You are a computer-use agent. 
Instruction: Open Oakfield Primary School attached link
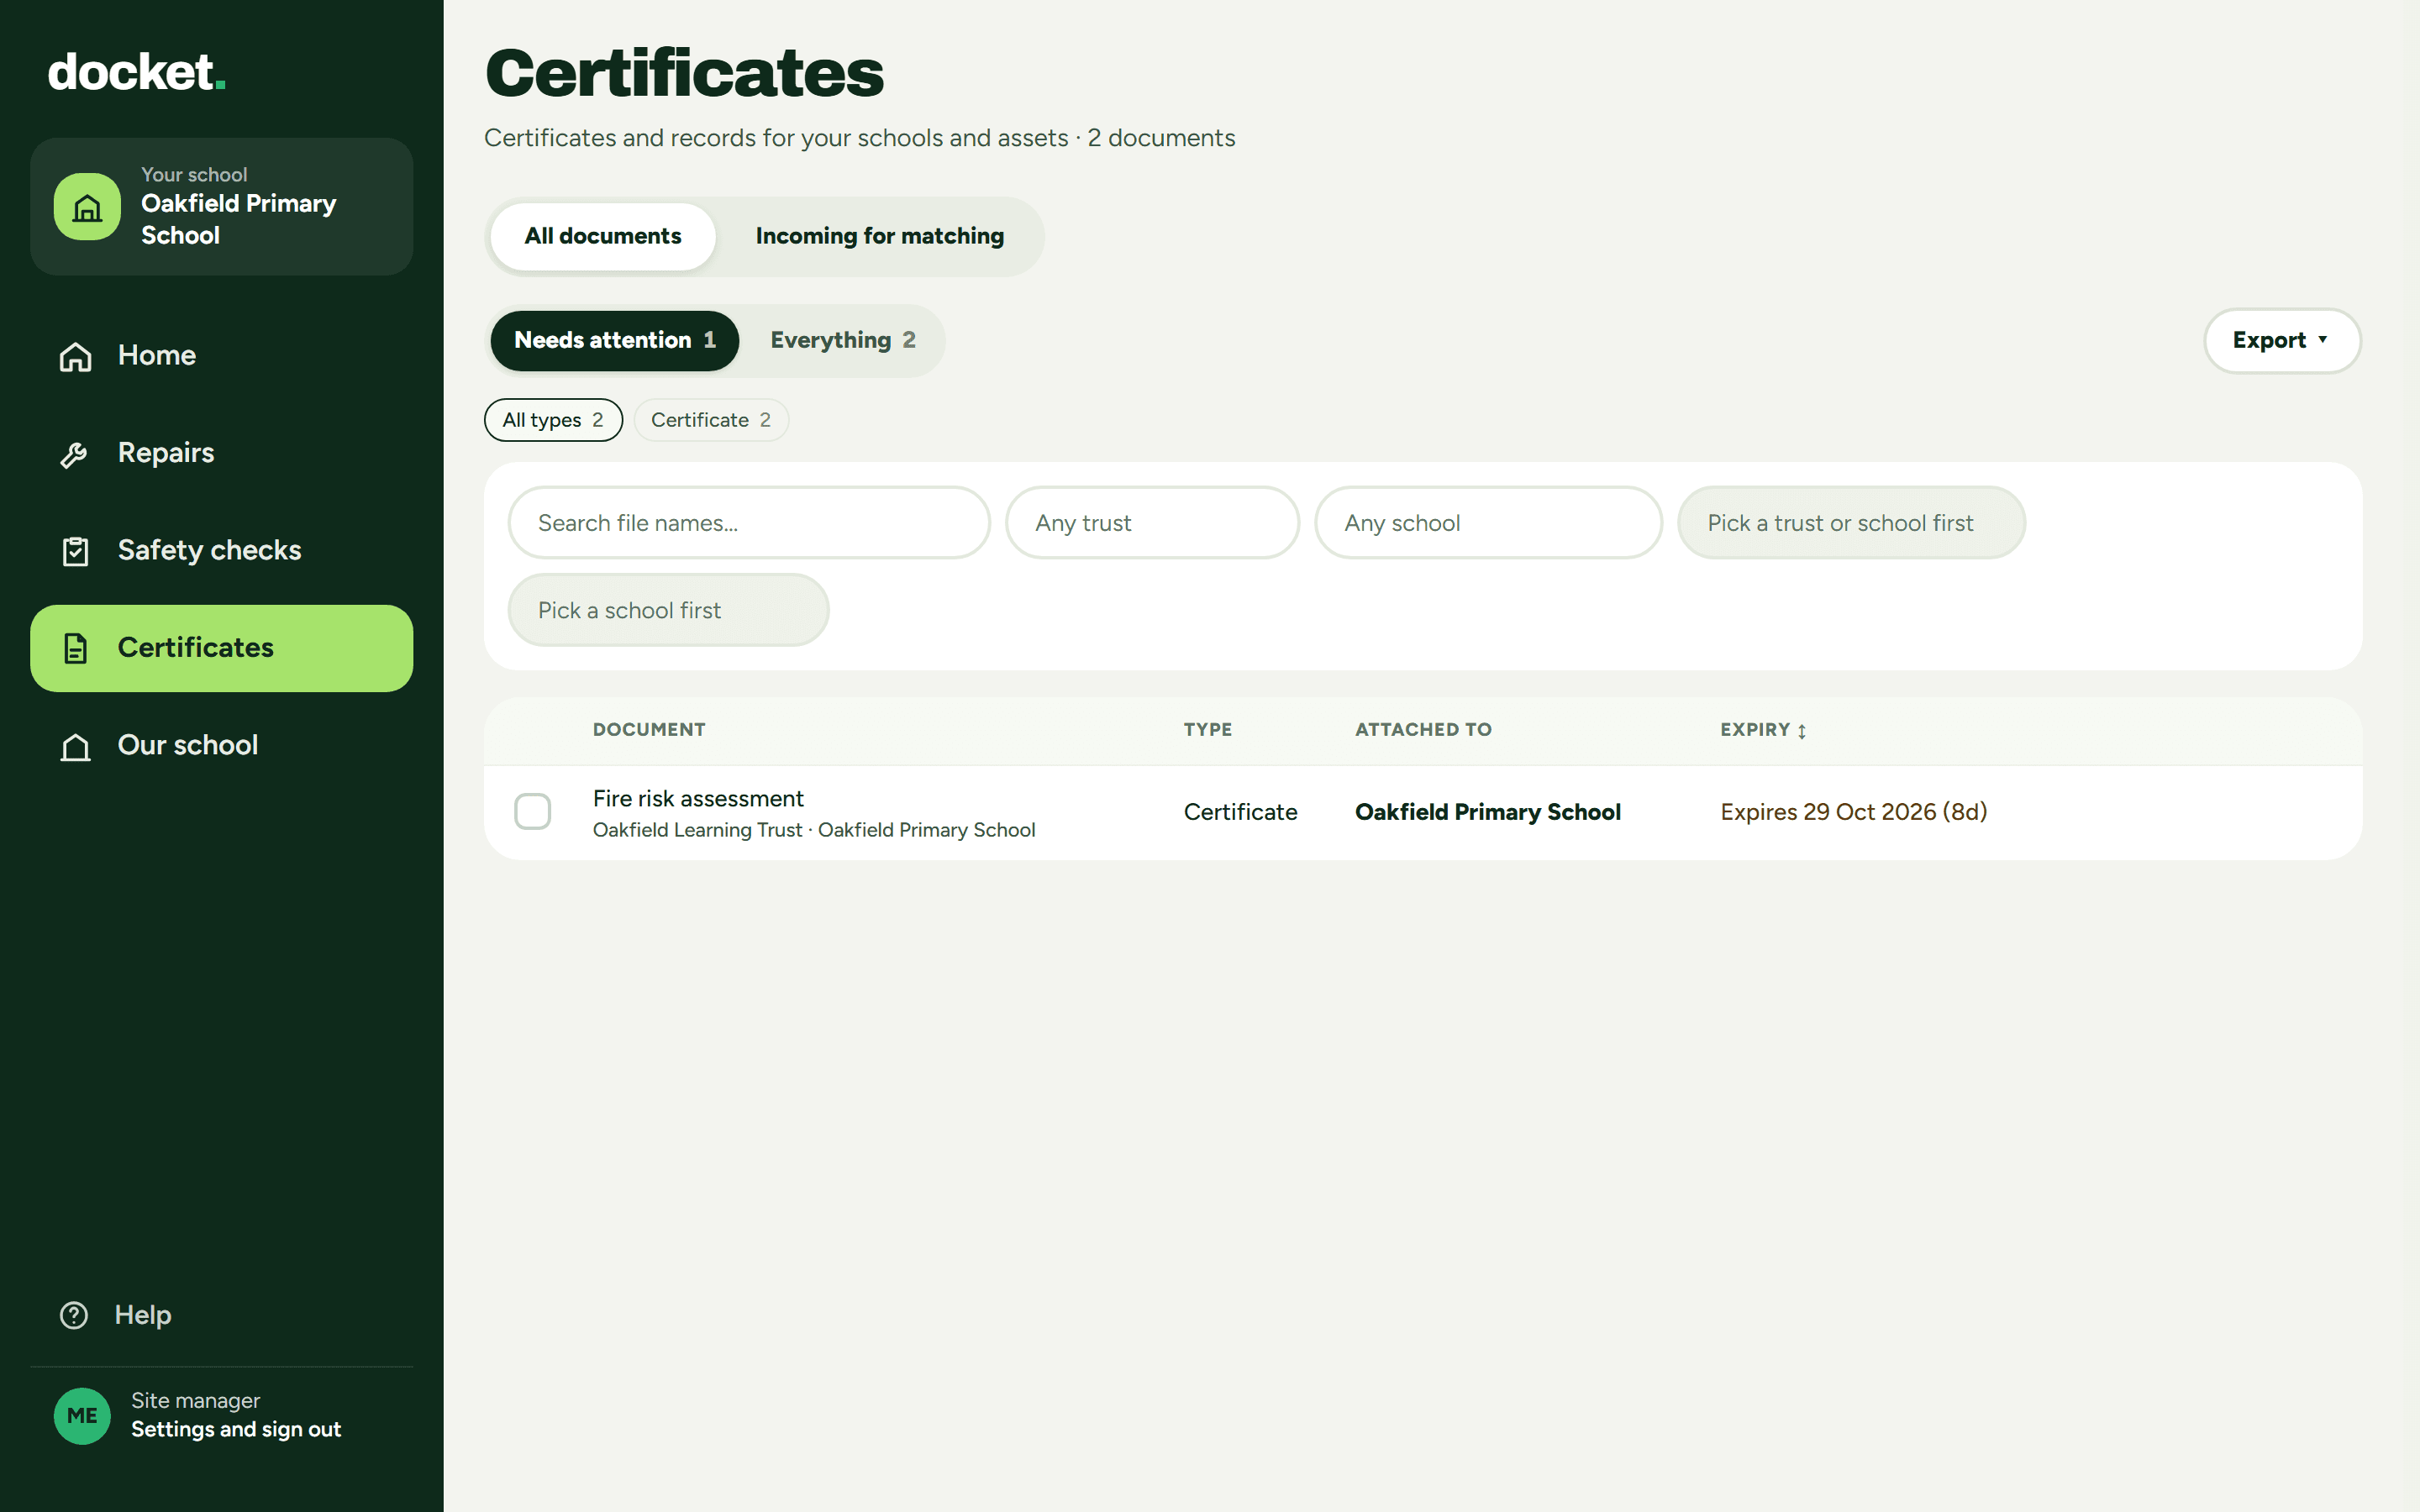pos(1487,812)
